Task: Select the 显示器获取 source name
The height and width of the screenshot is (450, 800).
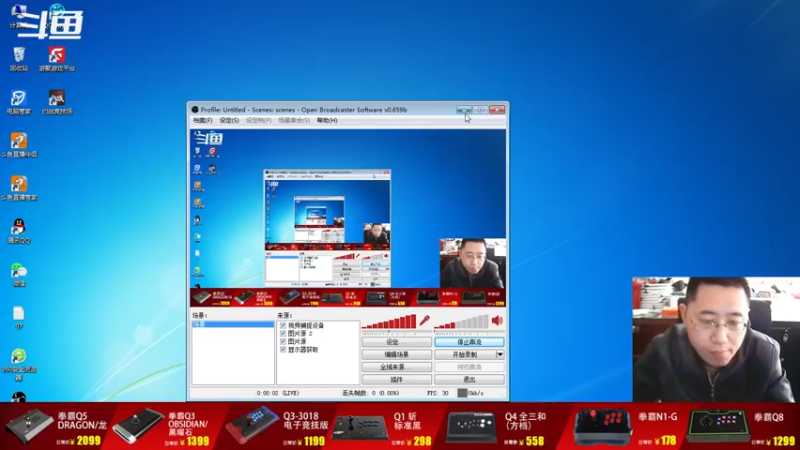Action: pyautogui.click(x=303, y=349)
